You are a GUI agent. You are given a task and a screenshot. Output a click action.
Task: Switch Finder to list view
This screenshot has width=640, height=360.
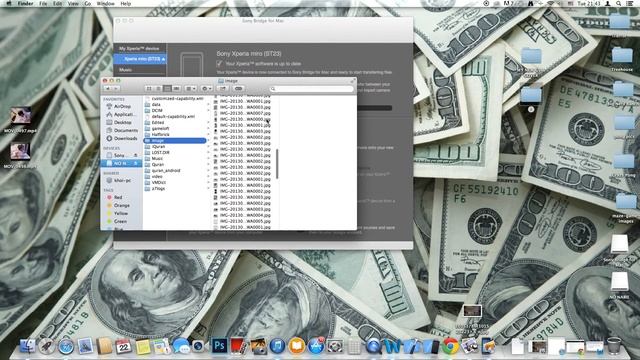point(158,89)
